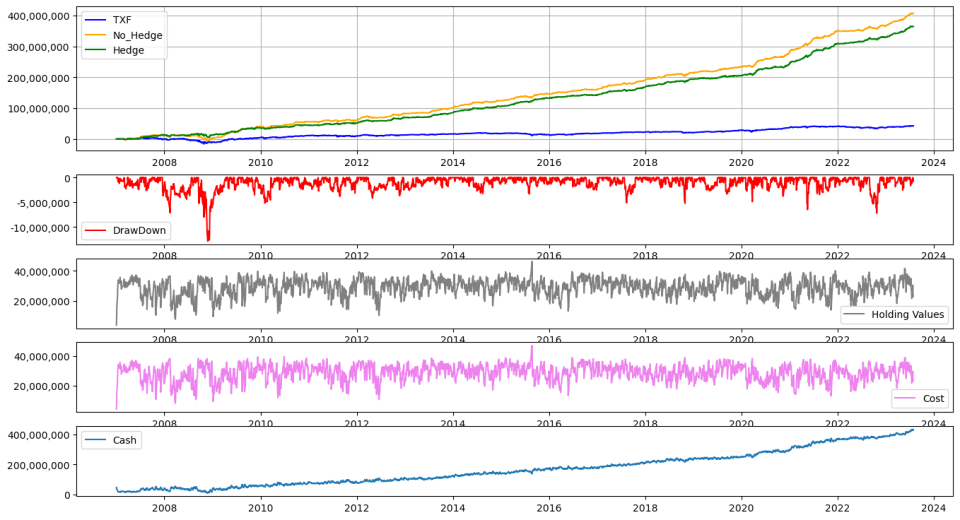960x520 pixels.
Task: Click the Holding Values legend label
Action: [908, 315]
